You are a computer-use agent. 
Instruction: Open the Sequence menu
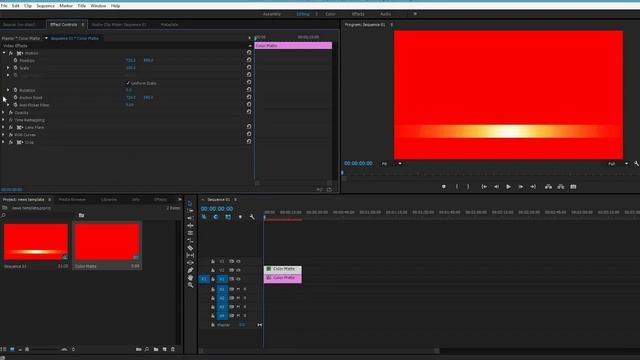pos(45,6)
